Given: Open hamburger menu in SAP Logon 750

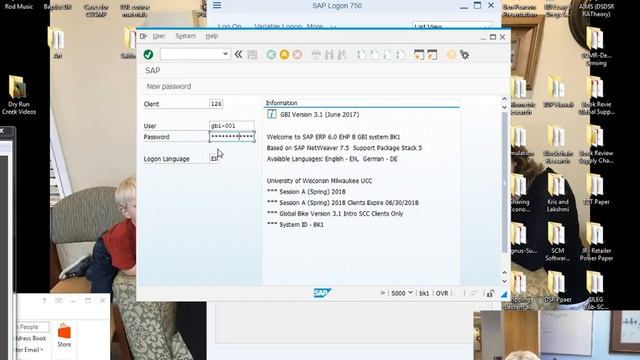Looking at the screenshot, I should pos(217,5).
